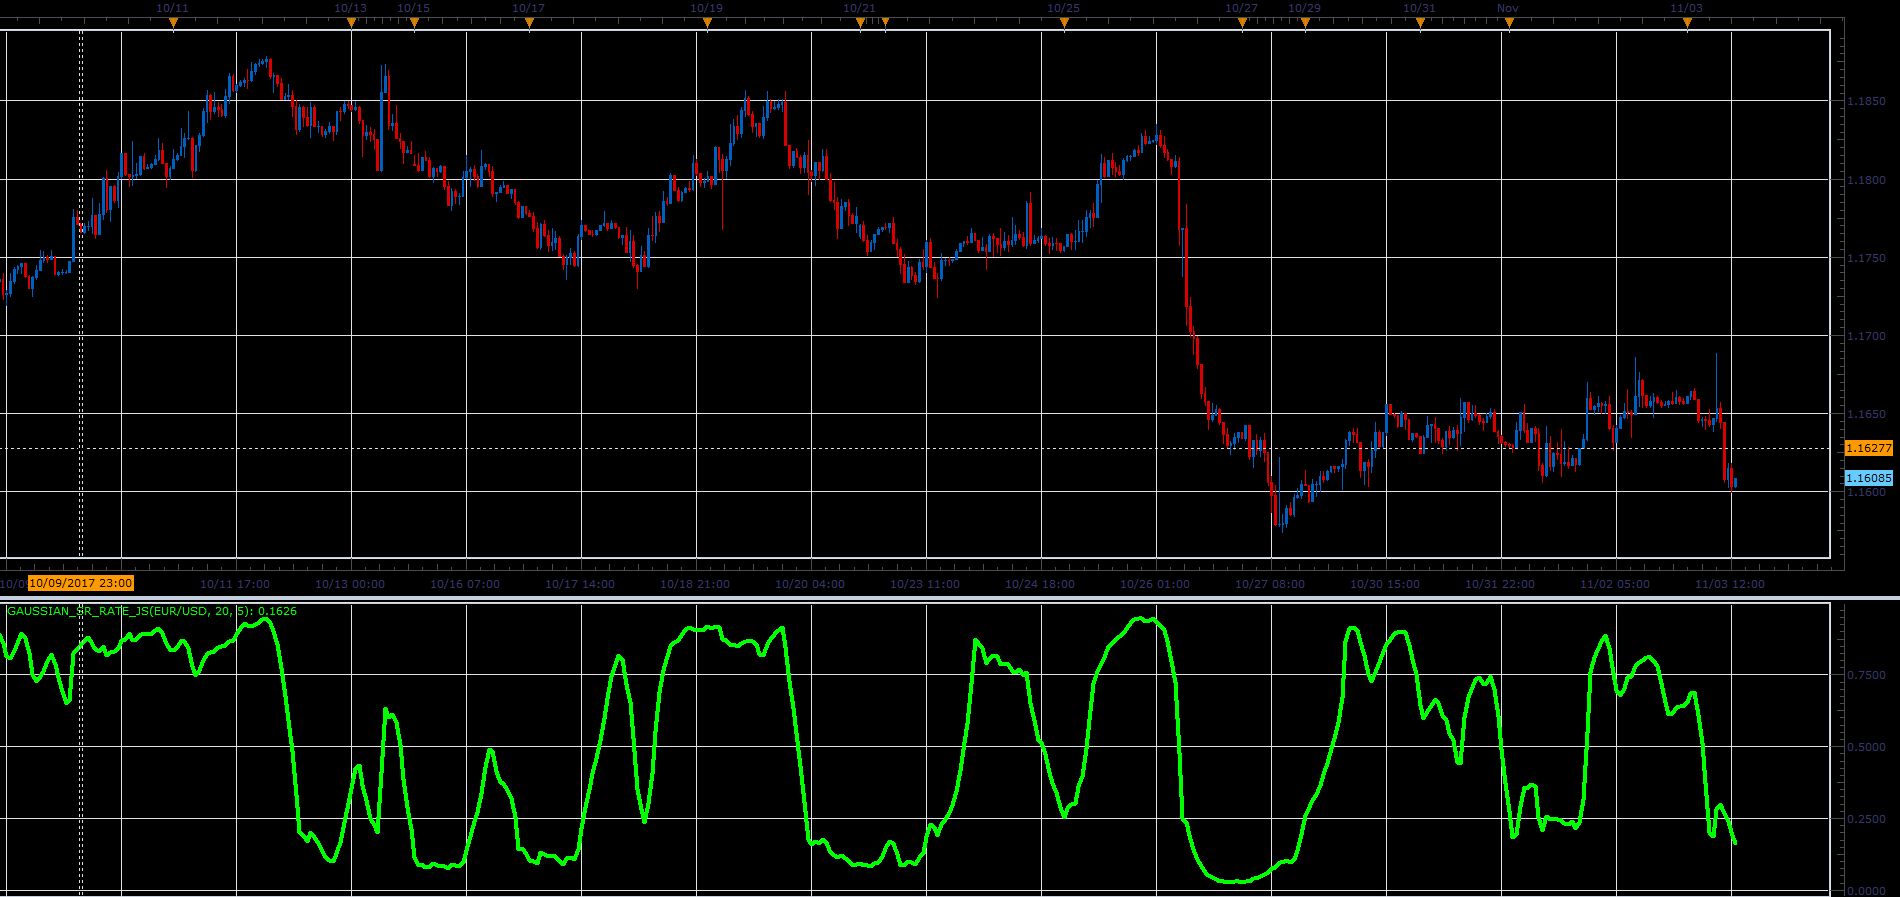Click the 10/18 21:00 time axis label
1900x897 pixels.
coord(695,584)
